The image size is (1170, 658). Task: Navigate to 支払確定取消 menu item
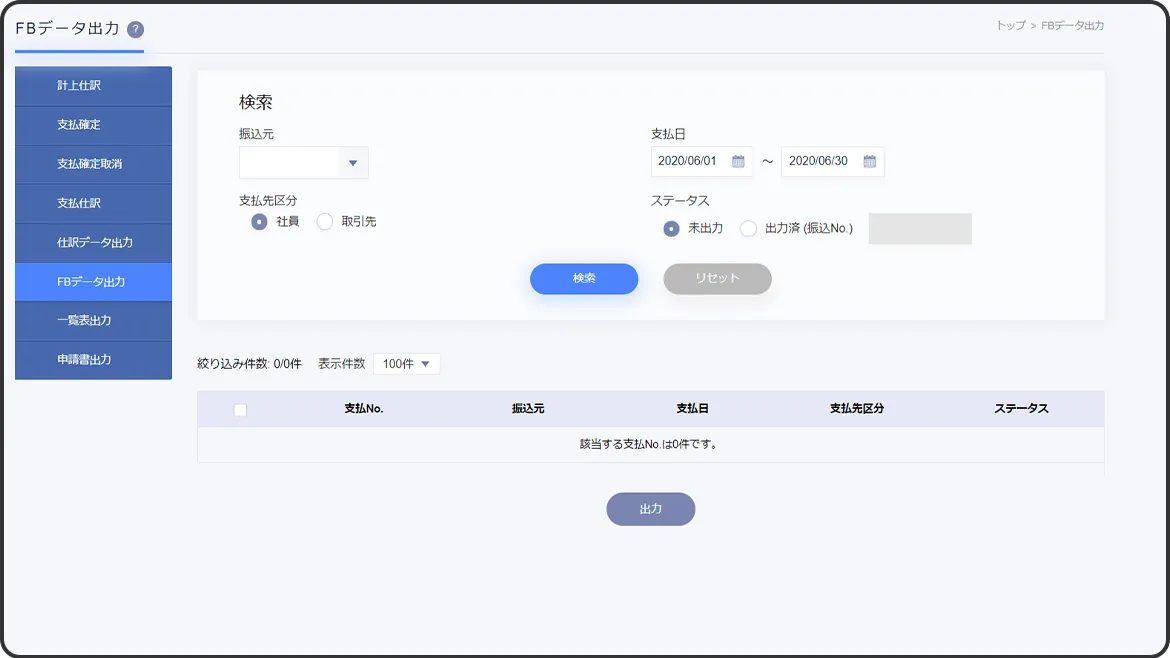[93, 164]
